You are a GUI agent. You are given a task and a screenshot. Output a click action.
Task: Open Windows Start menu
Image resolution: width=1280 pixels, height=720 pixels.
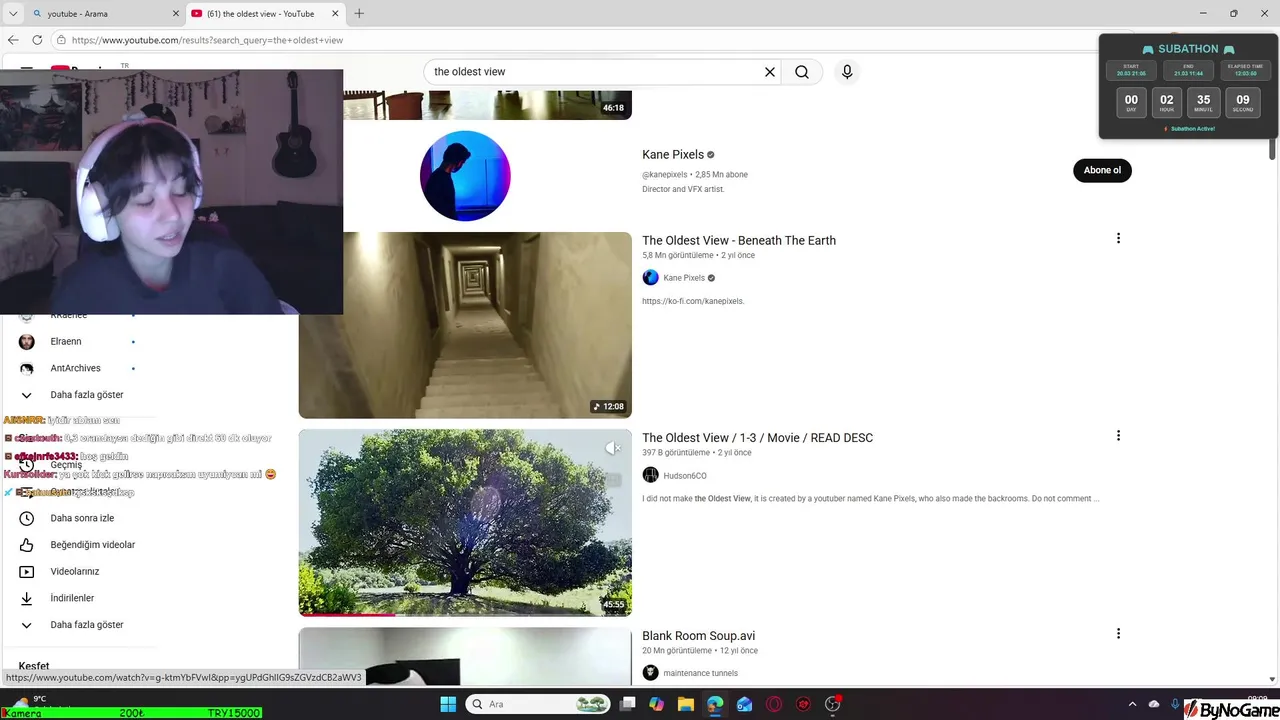(x=448, y=704)
